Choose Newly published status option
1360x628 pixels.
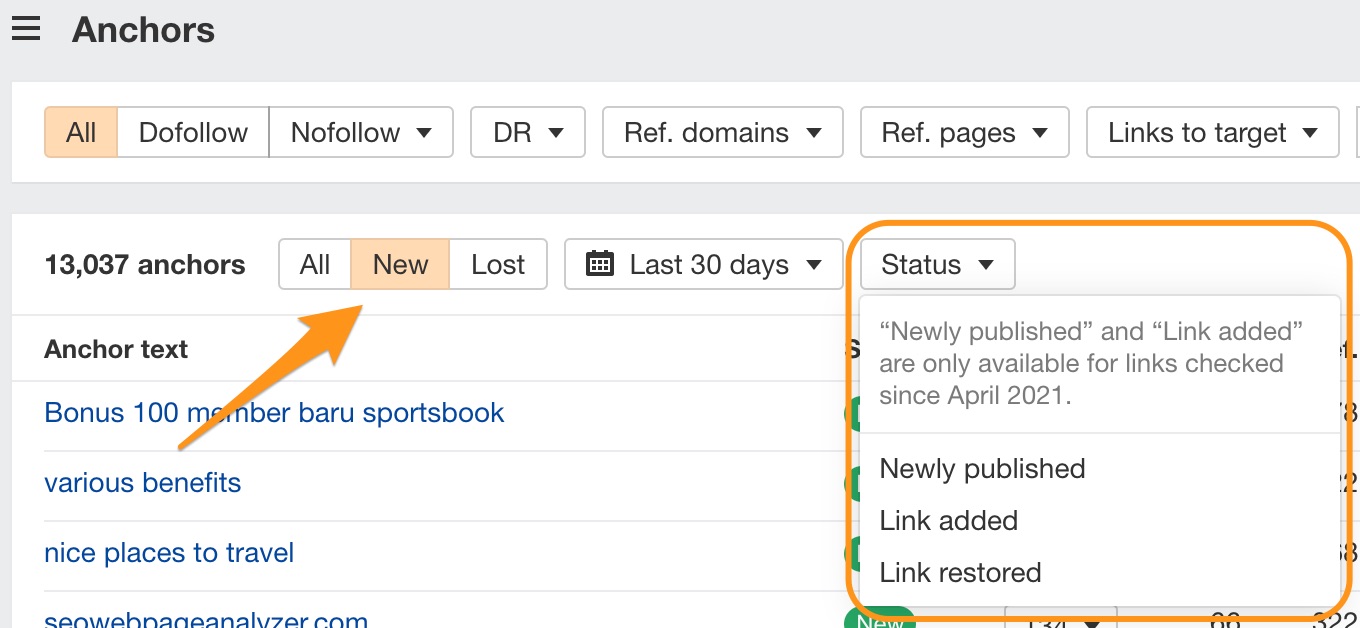(982, 468)
